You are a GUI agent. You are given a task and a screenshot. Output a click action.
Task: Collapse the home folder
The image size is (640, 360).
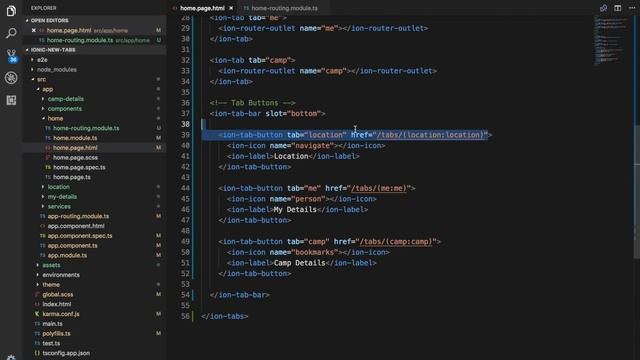coord(55,118)
